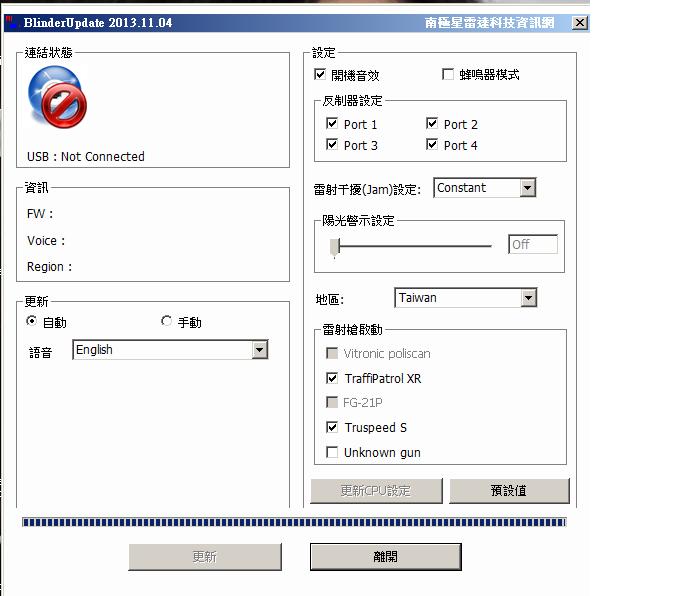Viewport: 683px width, 596px height.
Task: Click the USB not-connected globe icon
Action: [x=58, y=102]
